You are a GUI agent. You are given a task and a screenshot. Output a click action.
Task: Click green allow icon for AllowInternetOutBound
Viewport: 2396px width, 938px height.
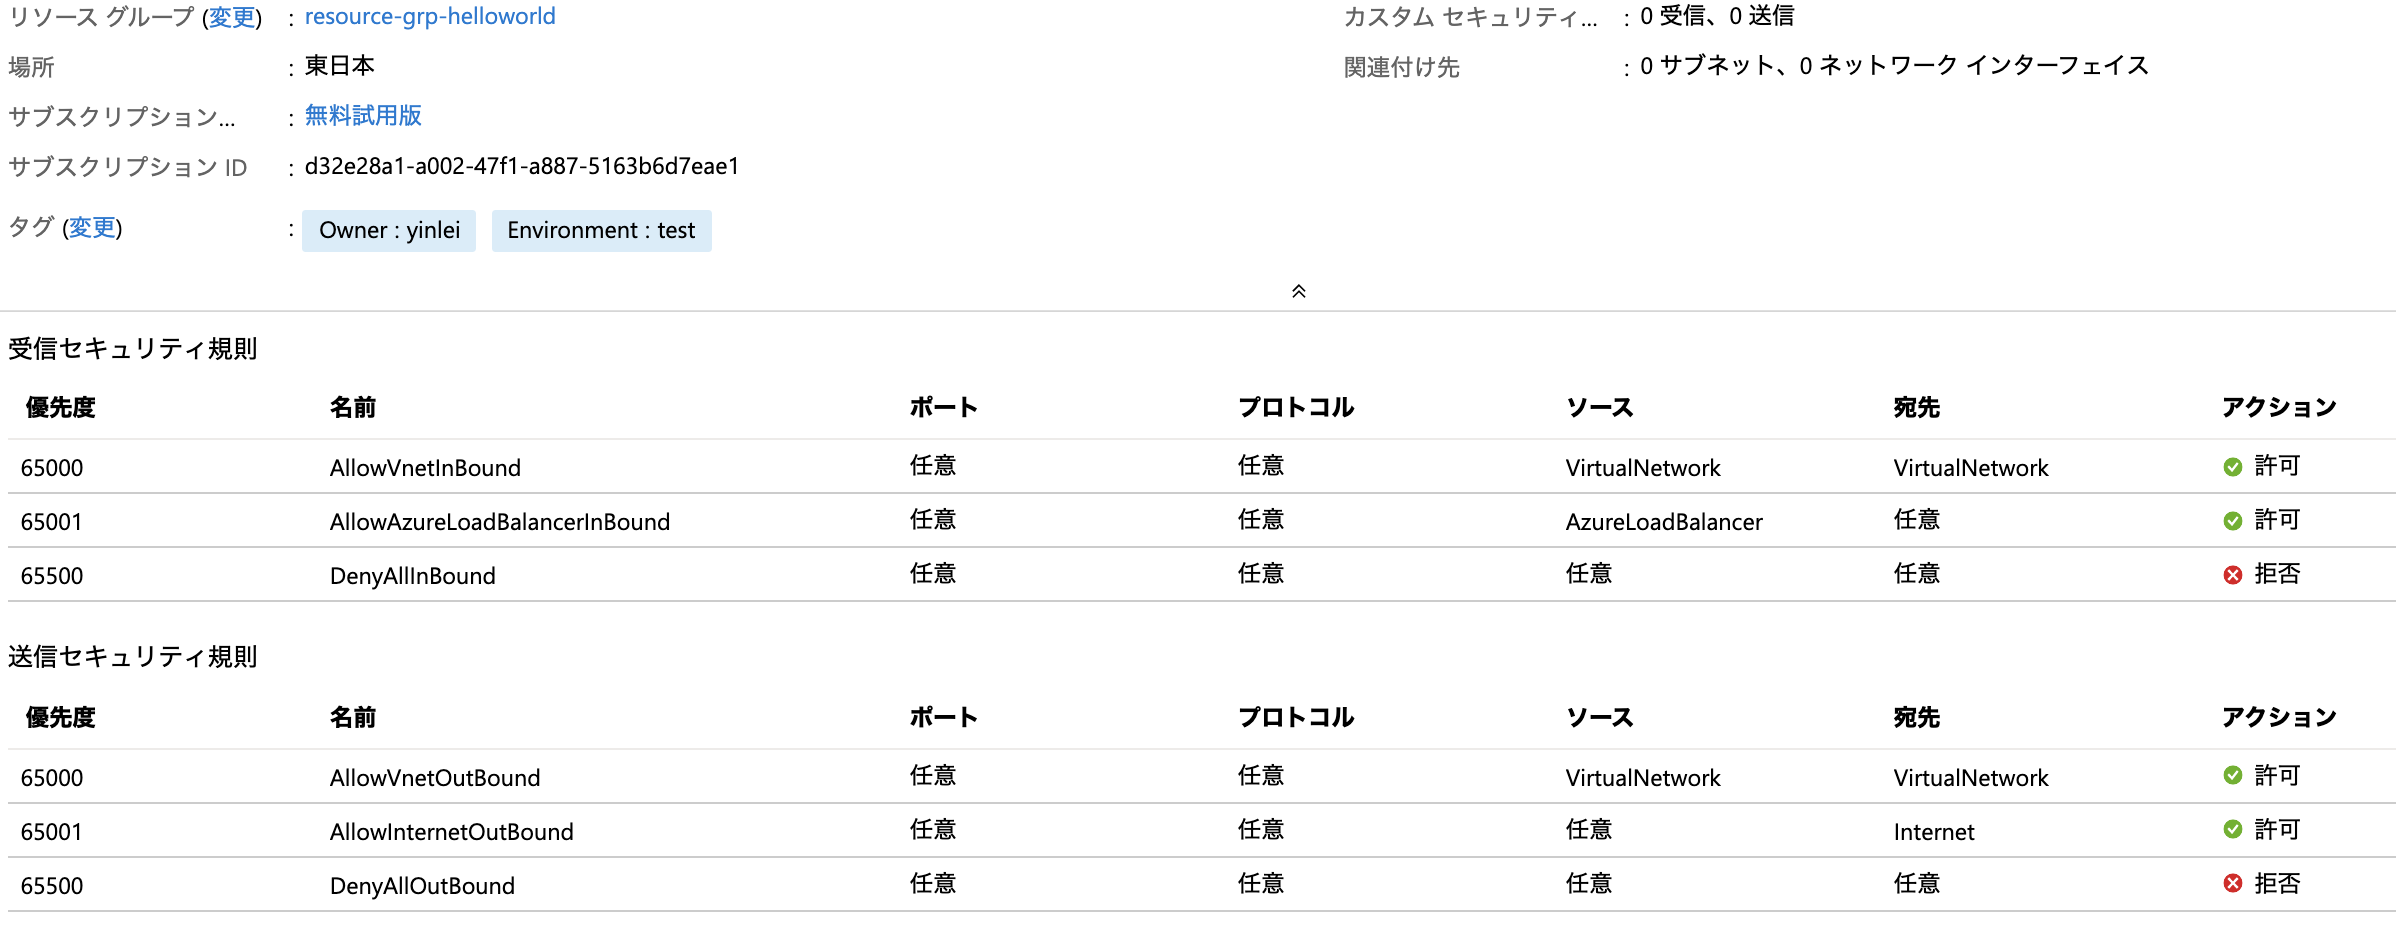coord(2232,829)
